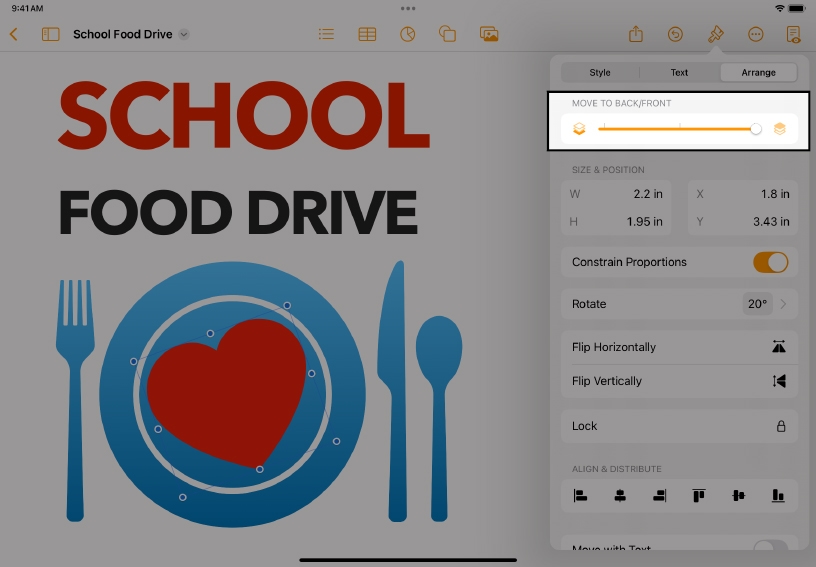This screenshot has height=567, width=816.
Task: Open the insert media menu
Action: click(489, 34)
